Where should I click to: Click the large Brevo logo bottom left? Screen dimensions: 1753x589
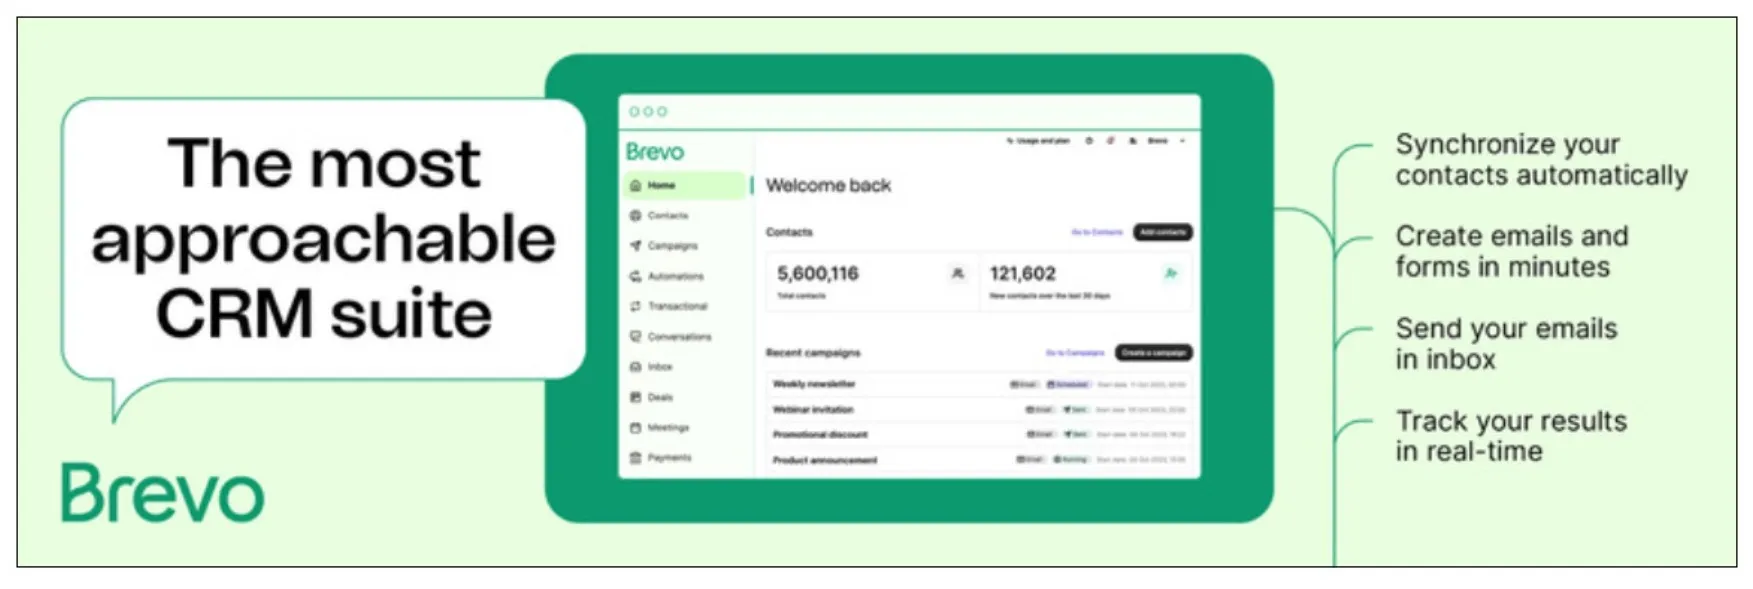pyautogui.click(x=162, y=492)
